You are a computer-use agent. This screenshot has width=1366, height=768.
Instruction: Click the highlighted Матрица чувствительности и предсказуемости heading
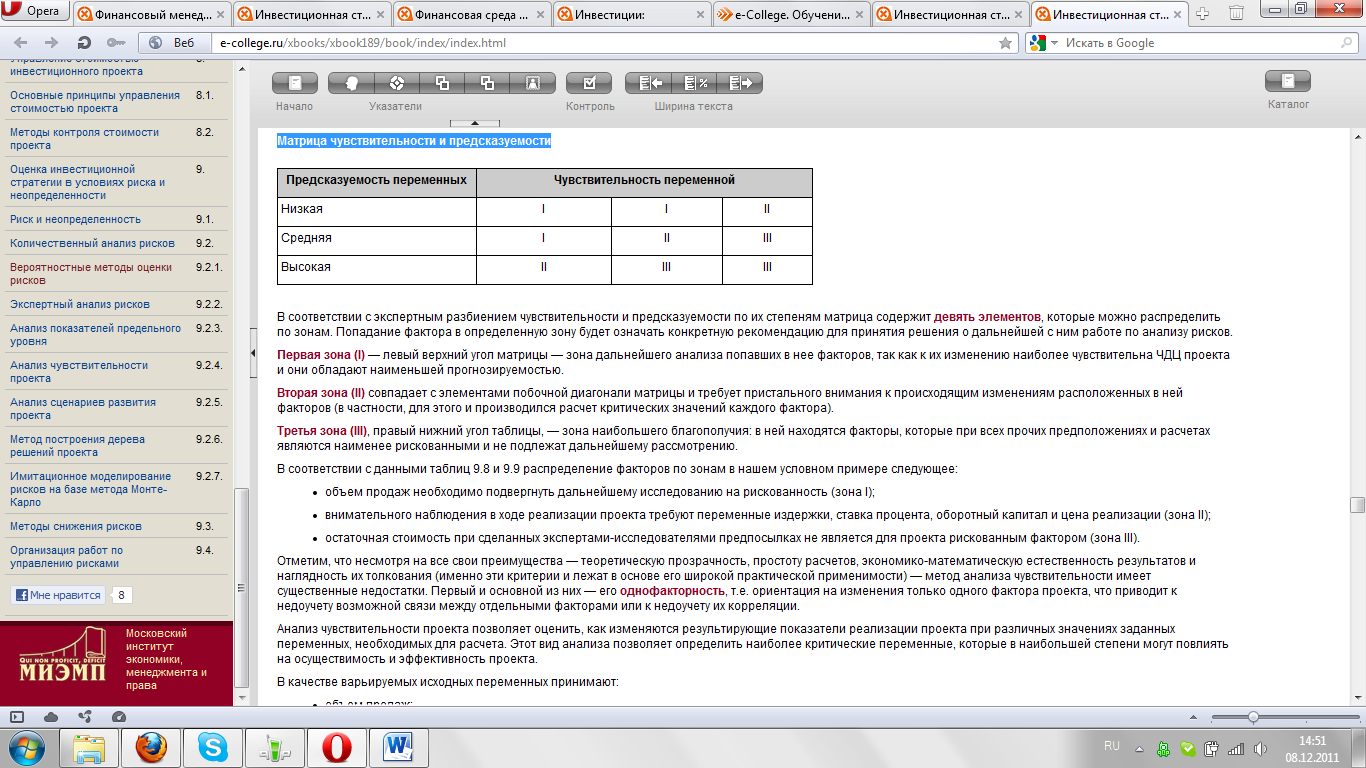(414, 141)
